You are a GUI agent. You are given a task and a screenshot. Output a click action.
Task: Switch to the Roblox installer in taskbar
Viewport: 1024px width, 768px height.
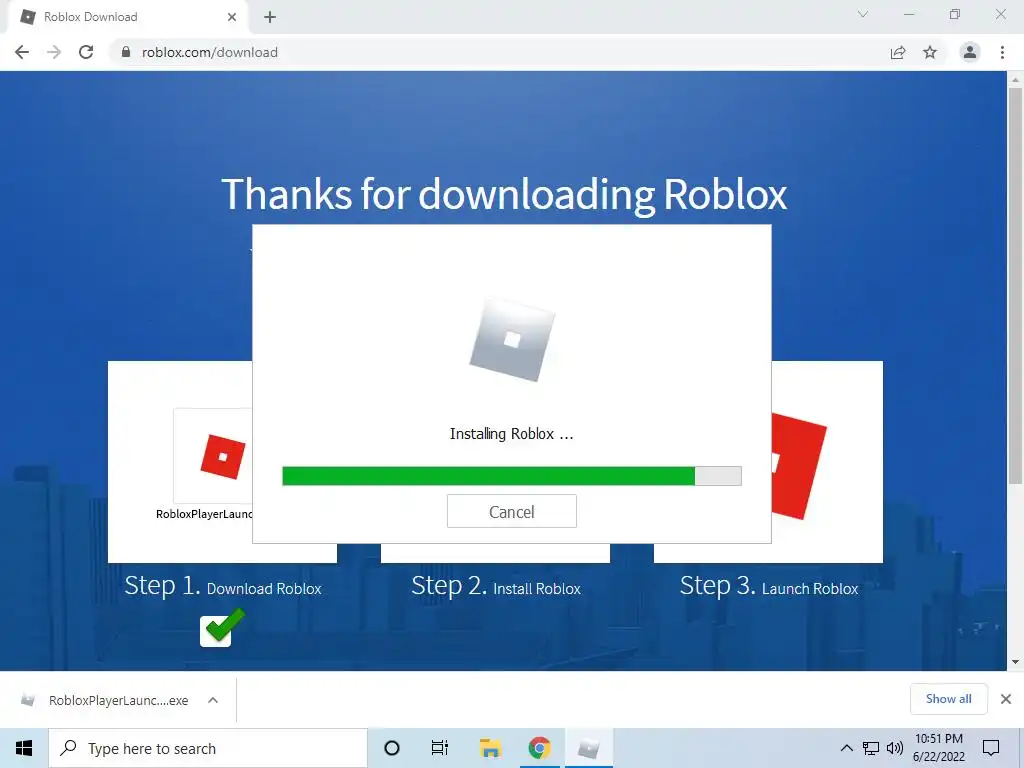point(588,748)
